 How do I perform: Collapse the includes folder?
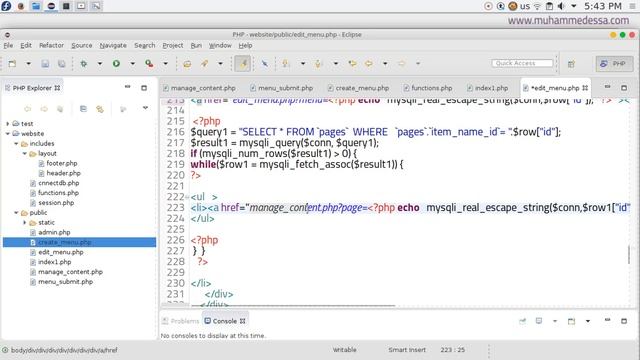[x=16, y=143]
